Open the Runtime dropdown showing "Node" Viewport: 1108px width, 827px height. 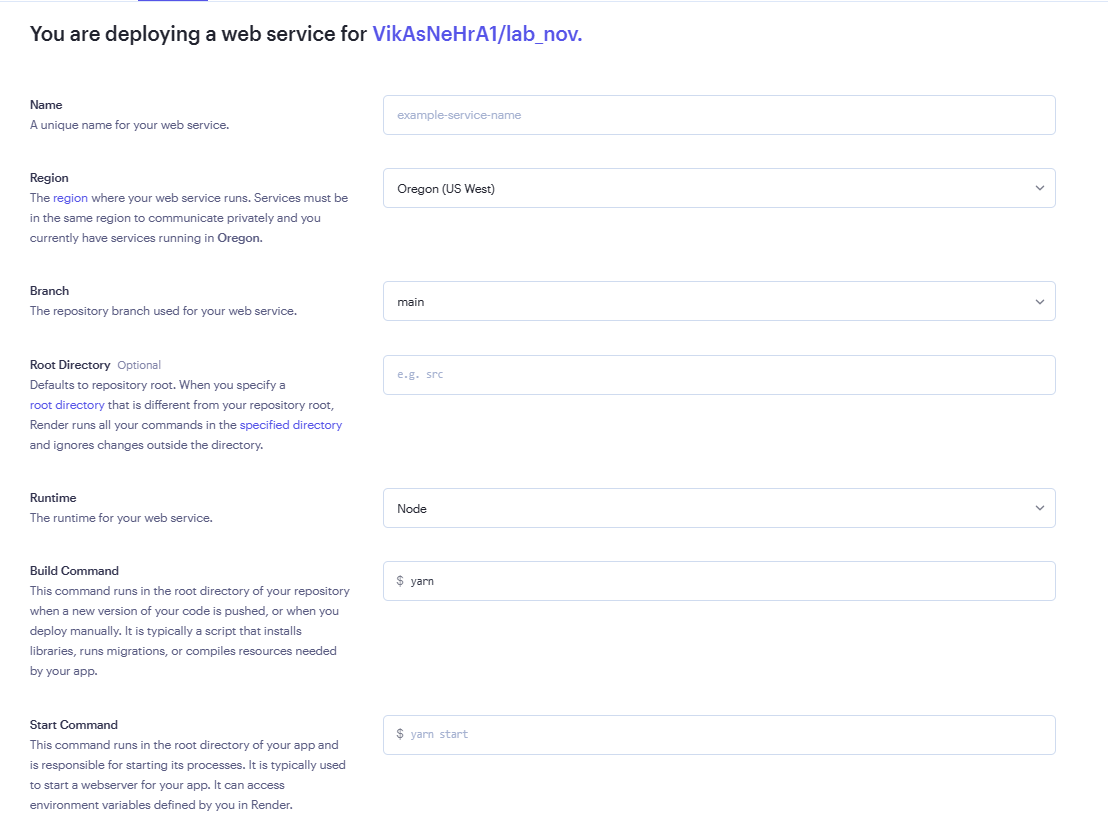[x=718, y=508]
